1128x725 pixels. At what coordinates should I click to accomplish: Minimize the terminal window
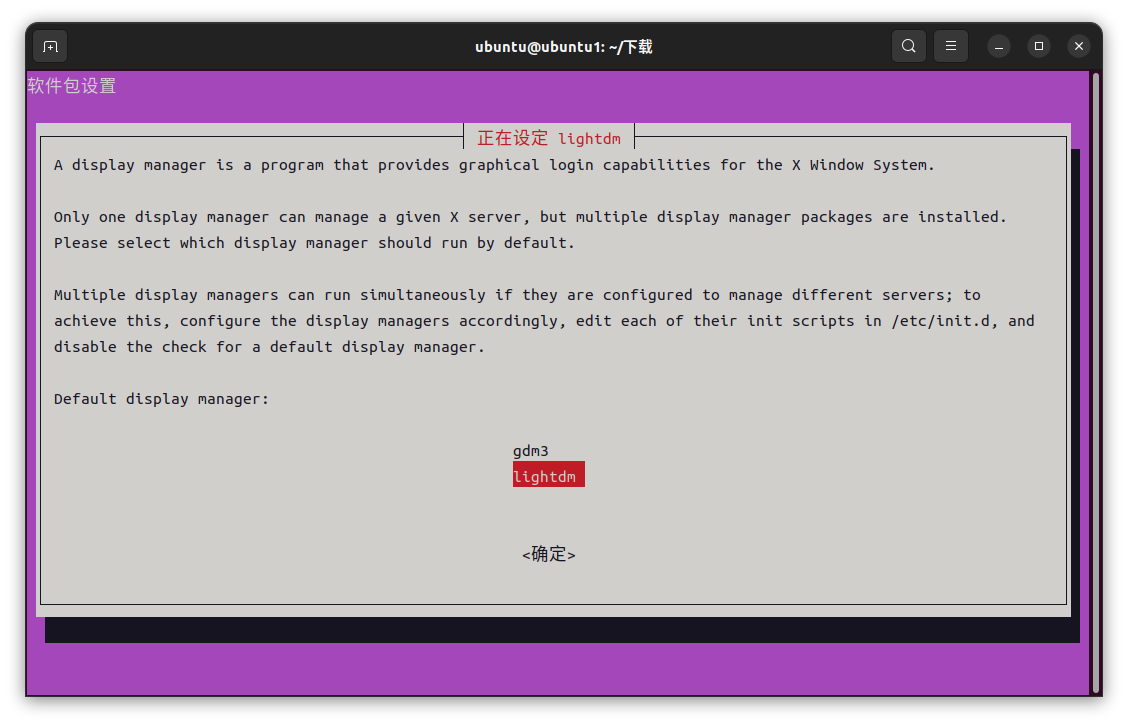[x=999, y=46]
